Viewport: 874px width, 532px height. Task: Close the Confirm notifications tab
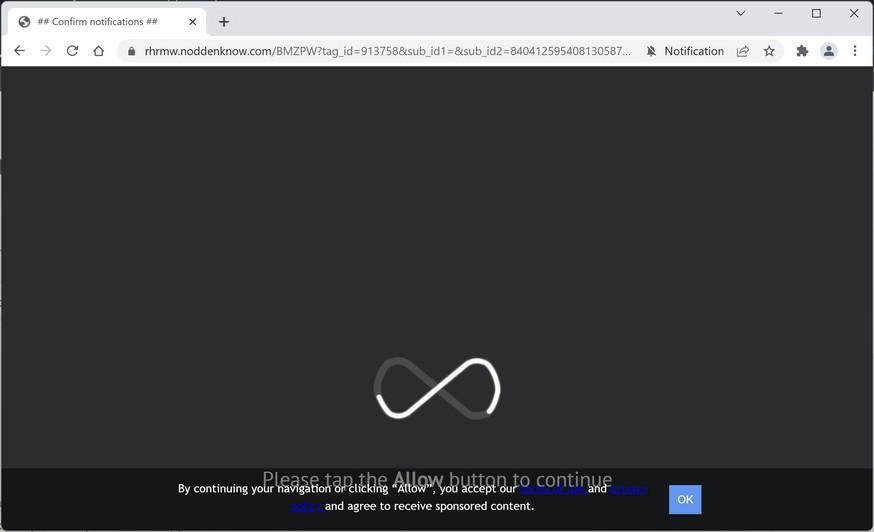pyautogui.click(x=192, y=22)
